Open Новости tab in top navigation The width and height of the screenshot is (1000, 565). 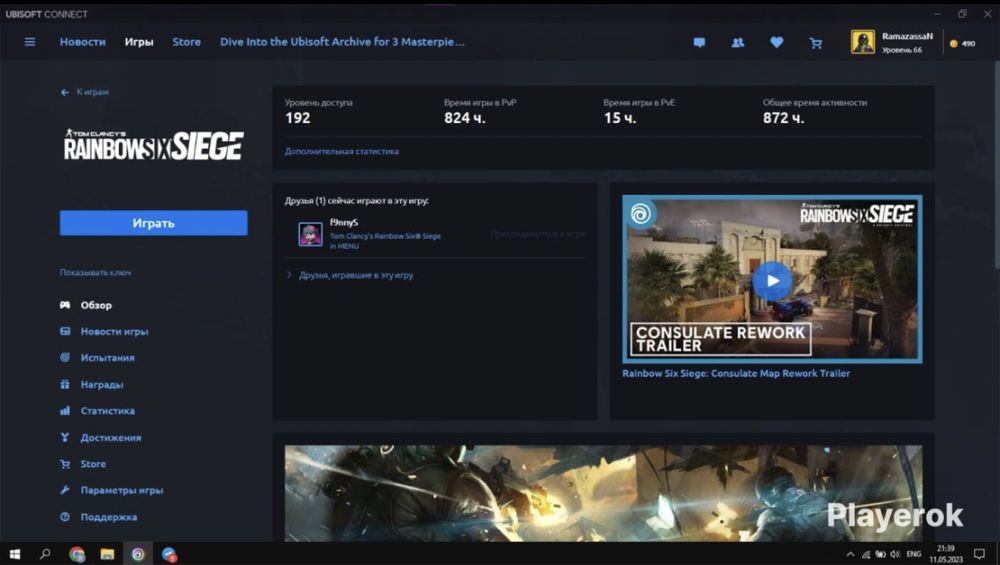pyautogui.click(x=83, y=42)
